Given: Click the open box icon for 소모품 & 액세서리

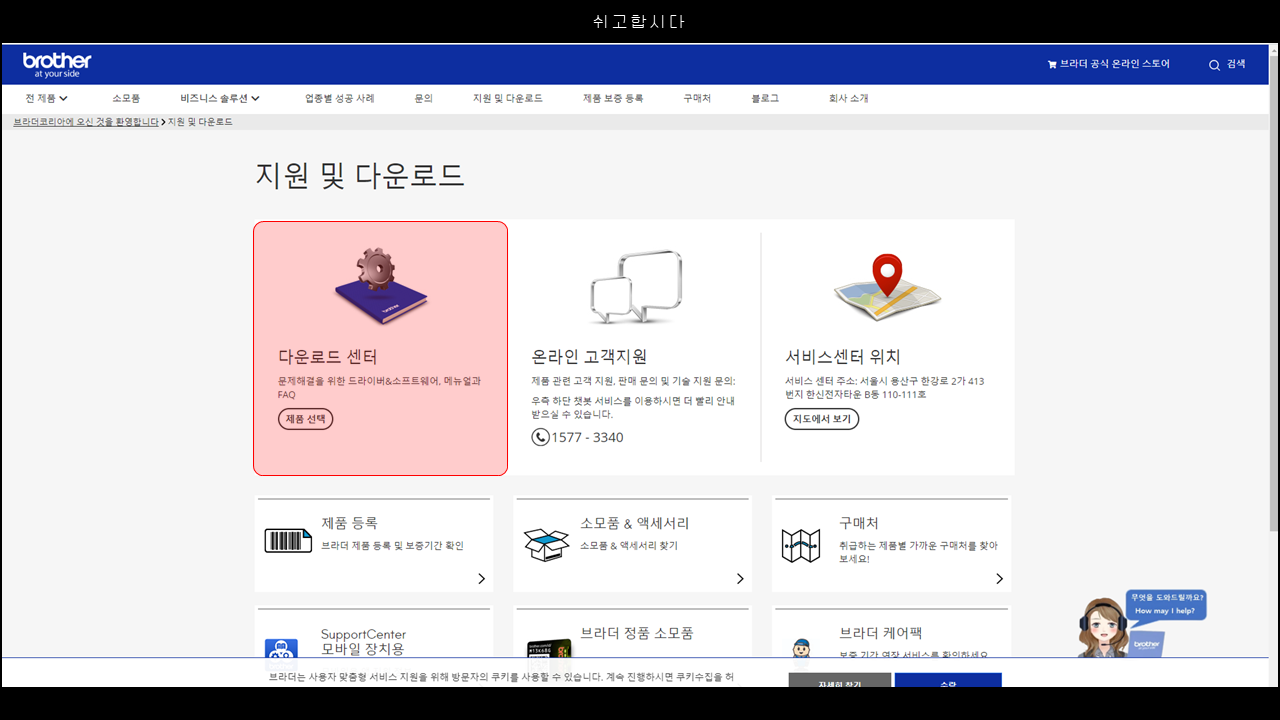Looking at the screenshot, I should point(546,544).
